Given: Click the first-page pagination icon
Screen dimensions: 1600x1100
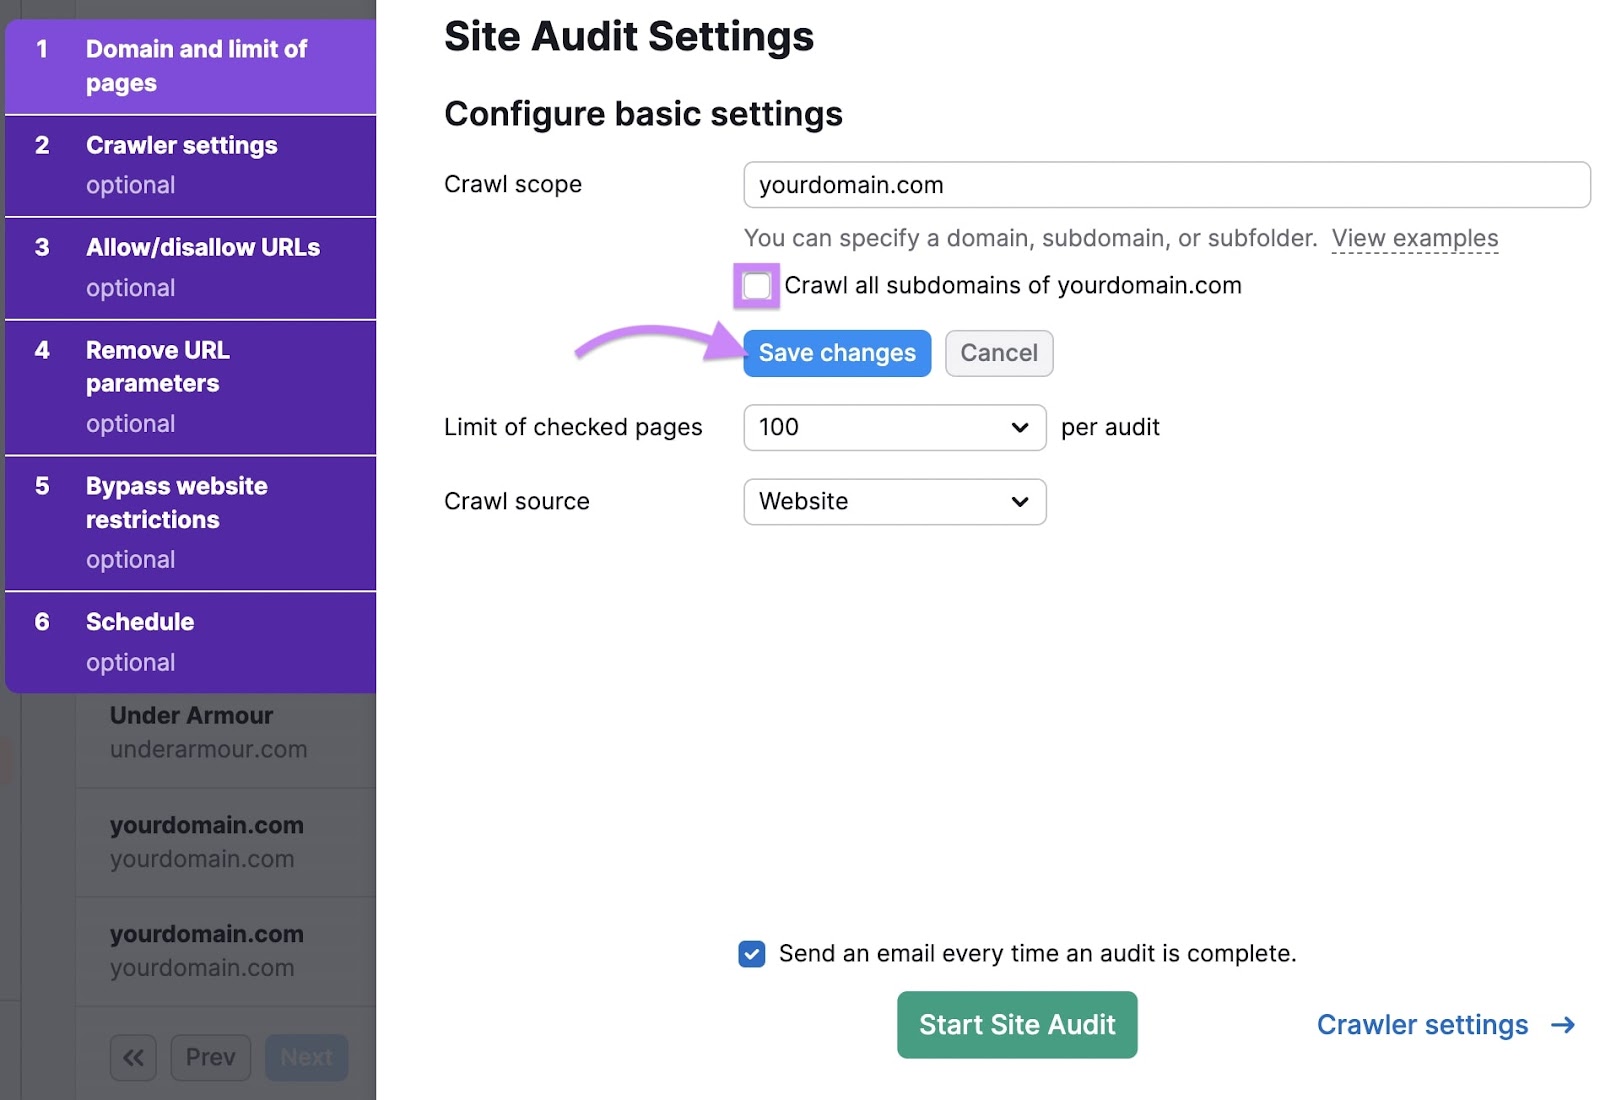Looking at the screenshot, I should coord(133,1057).
